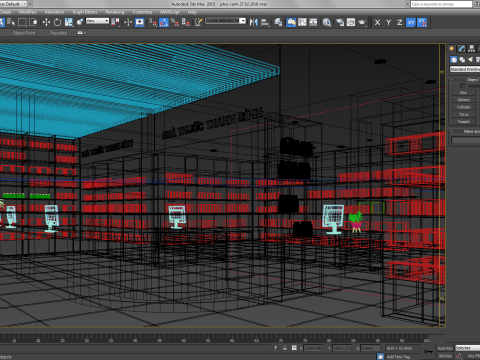The width and height of the screenshot is (480, 360).
Task: Toggle Select and Manipulate icon
Action: point(128,22)
